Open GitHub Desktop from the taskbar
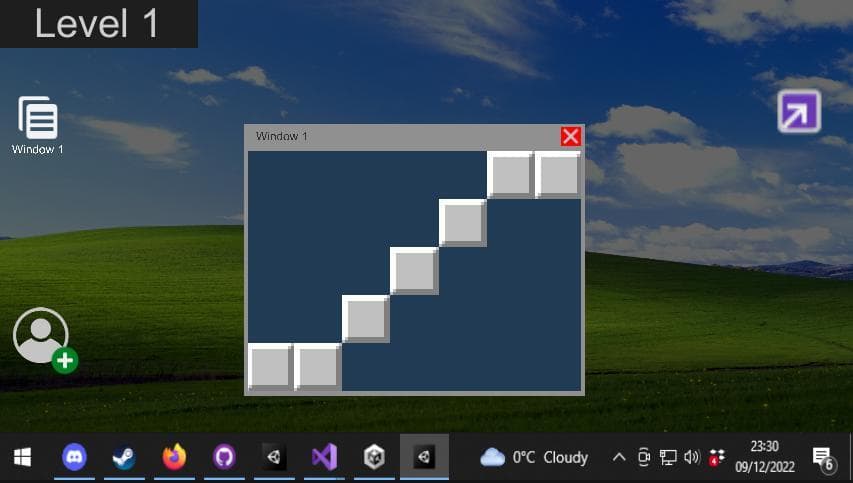This screenshot has width=853, height=483. tap(224, 457)
